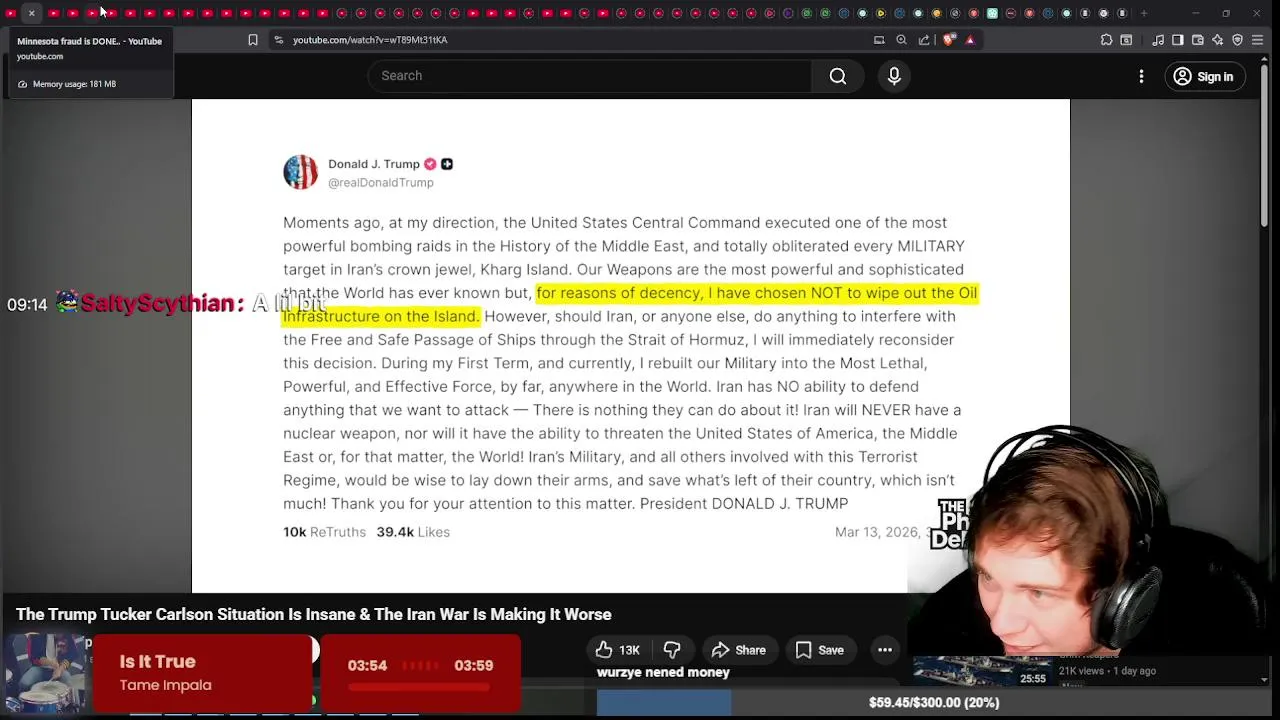Screen dimensions: 1280x720
Task: Click the song progress bar under 03:54
Action: 420,687
